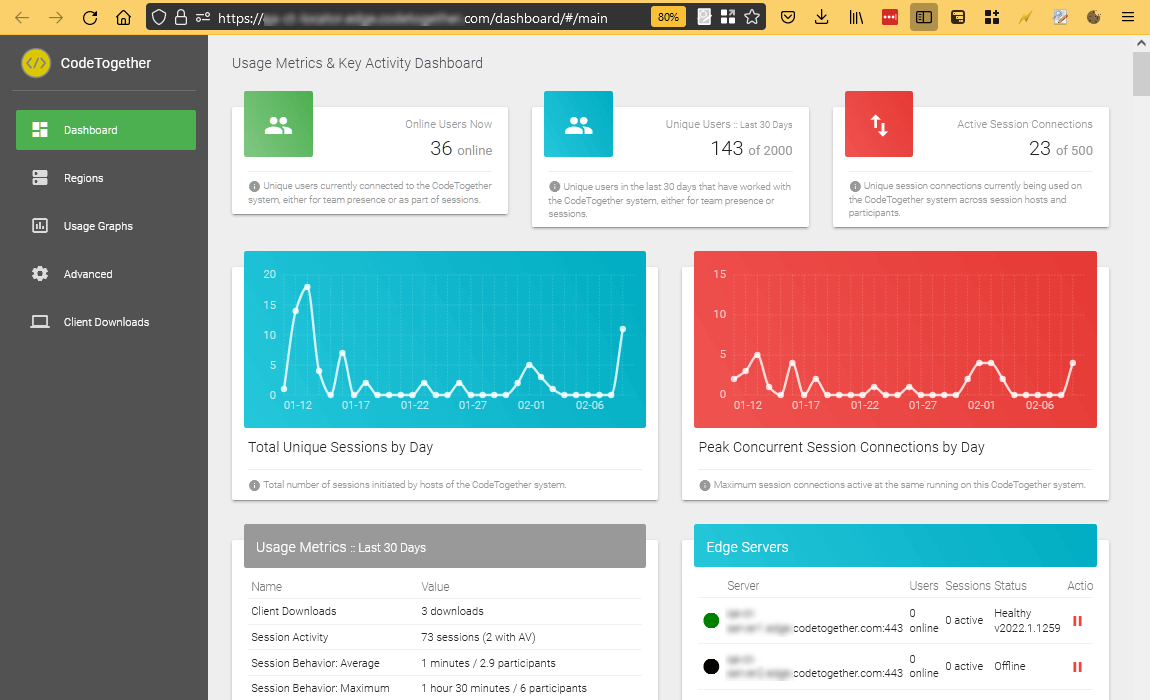Click the Usage Metrics Last 30 Days header
The height and width of the screenshot is (700, 1150).
(445, 546)
